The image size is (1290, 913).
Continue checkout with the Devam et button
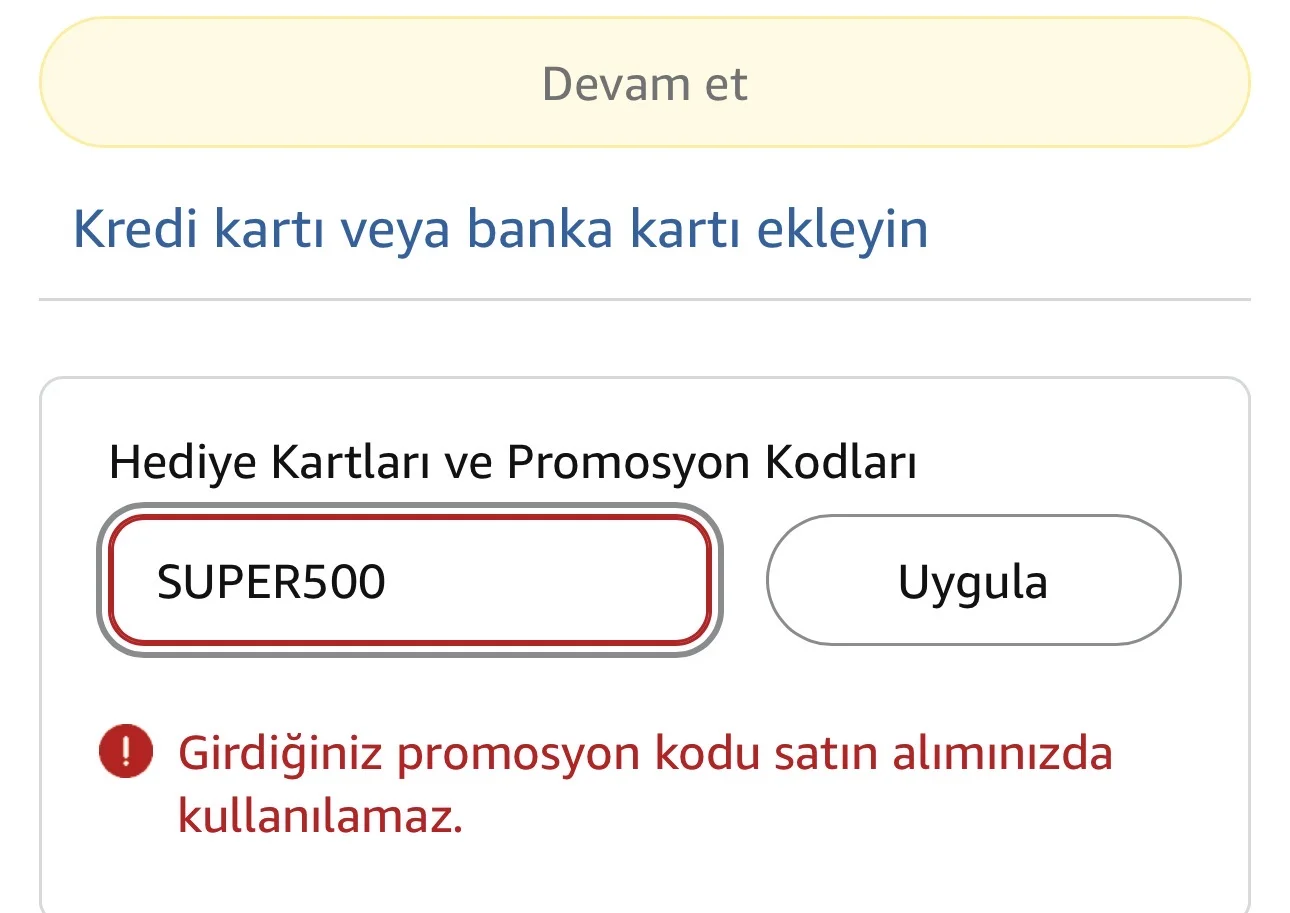pos(644,84)
